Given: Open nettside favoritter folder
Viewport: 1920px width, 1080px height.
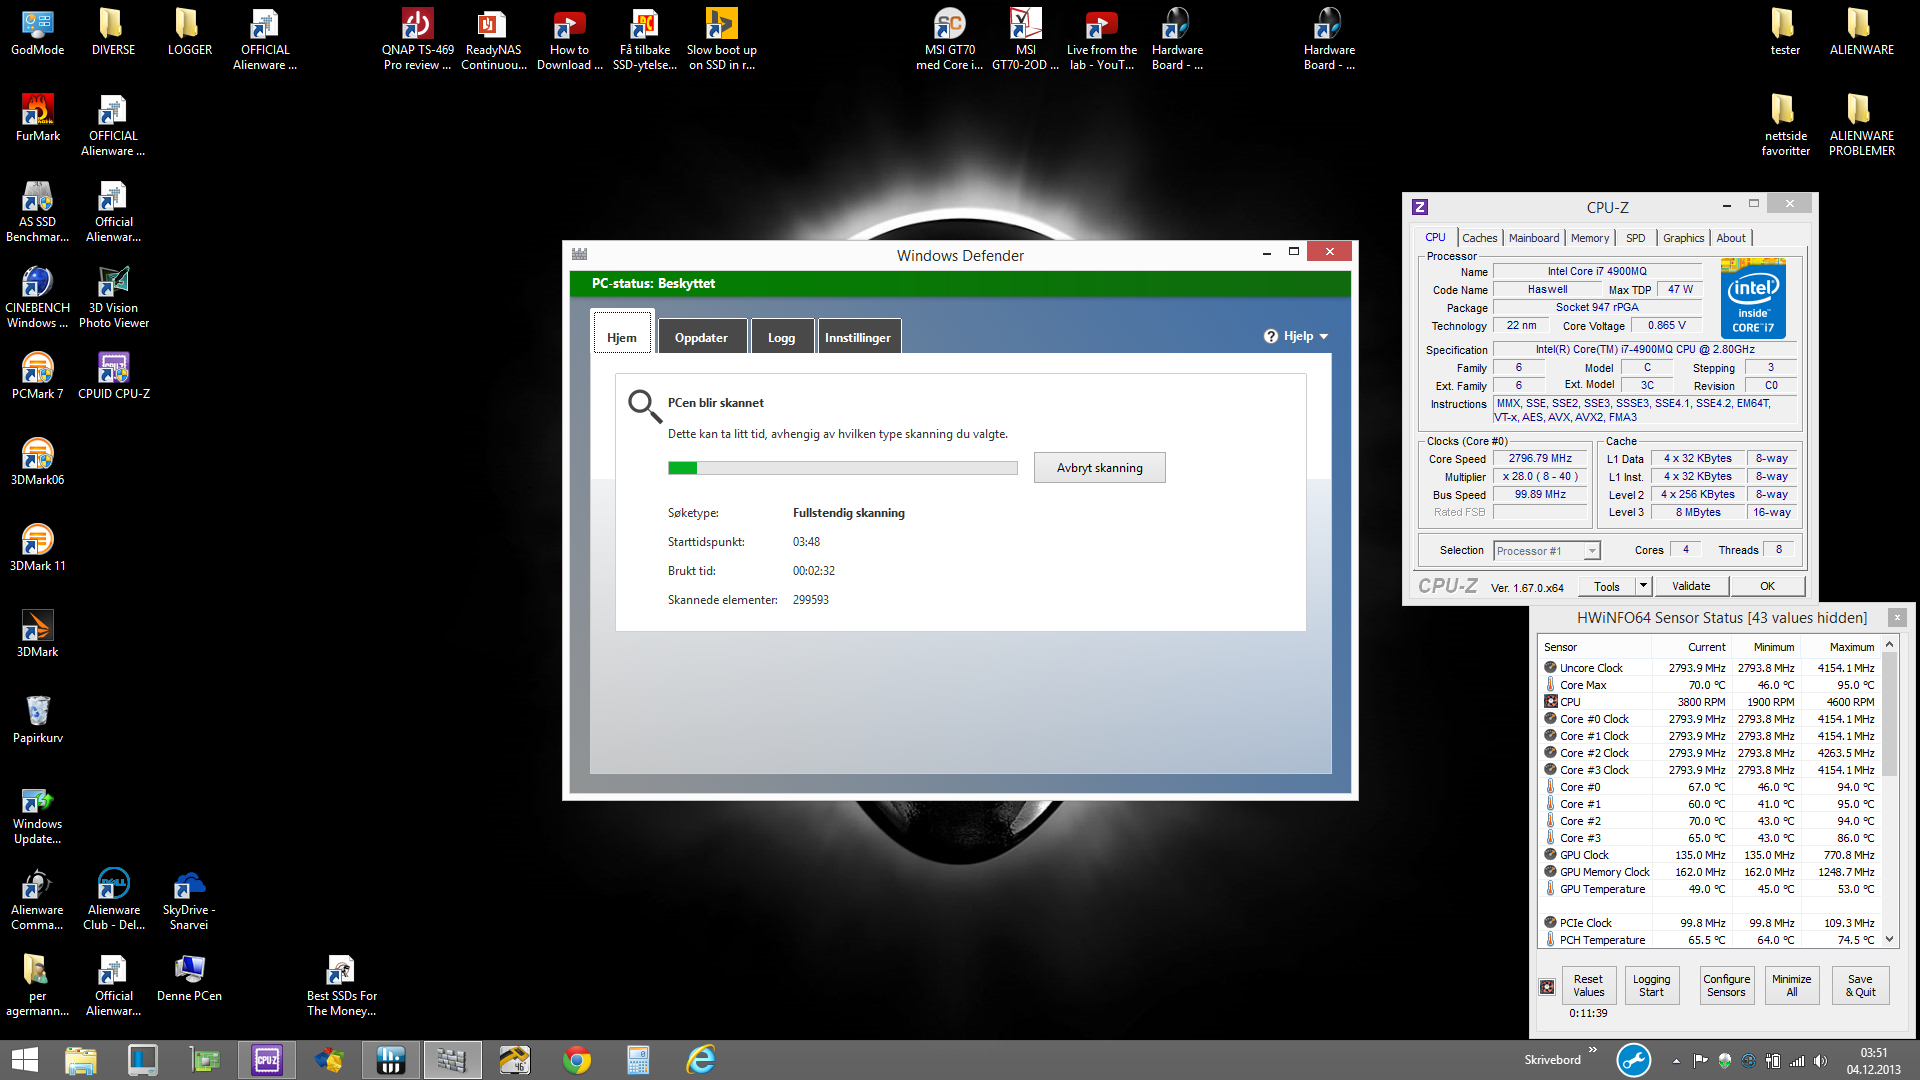Looking at the screenshot, I should (1785, 126).
